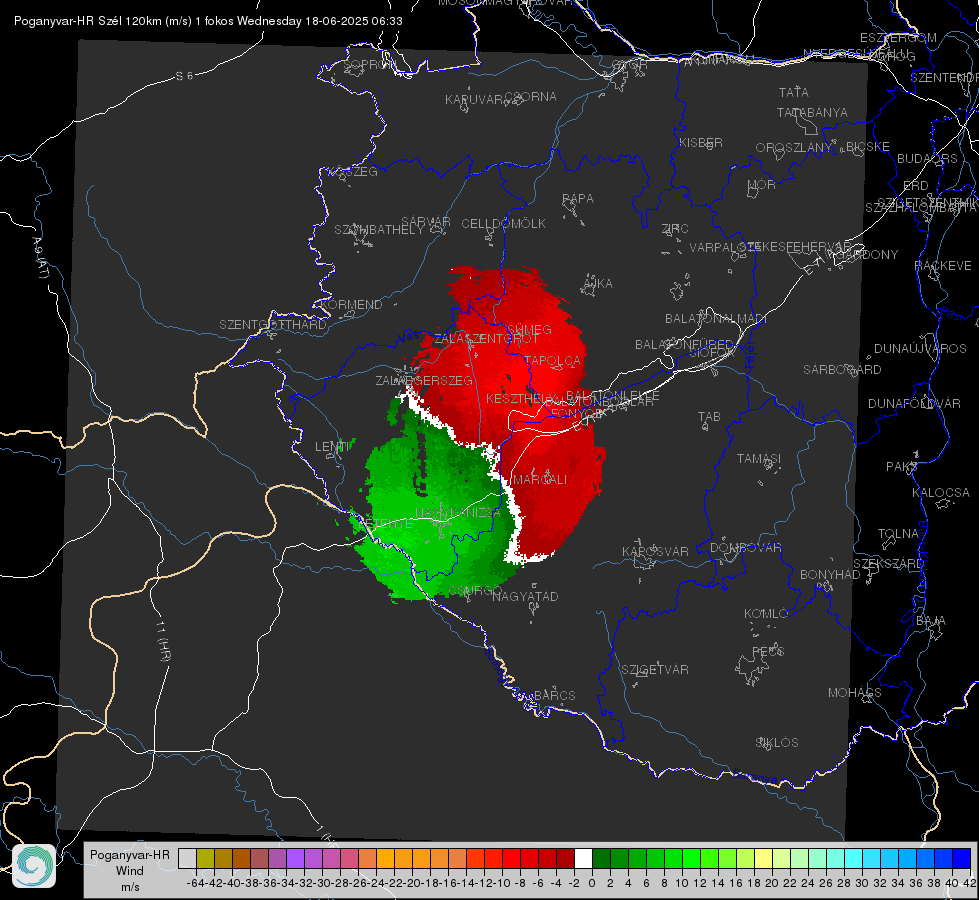
Task: Click the TATA city label
Action: click(794, 92)
